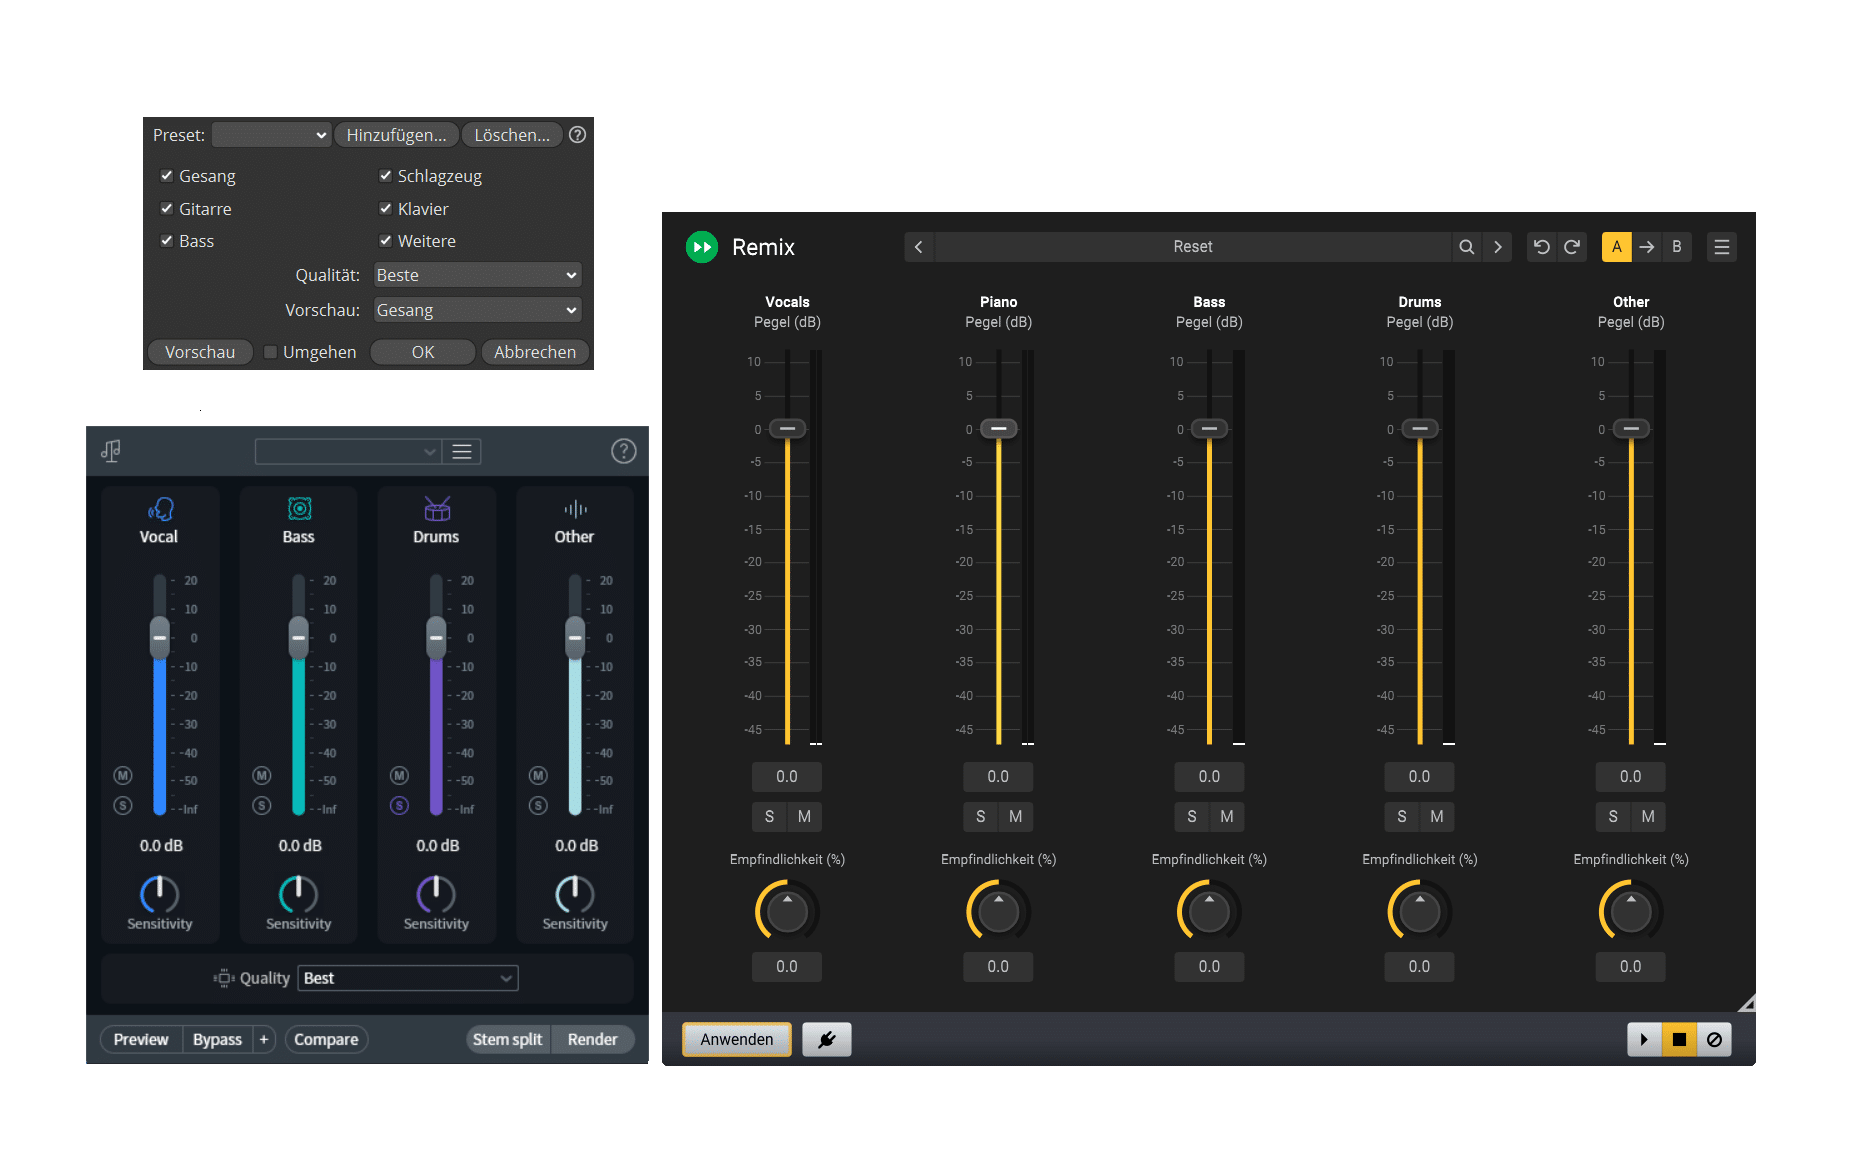Mute the Other stem in stem panel
1860x1154 pixels.
tap(538, 776)
